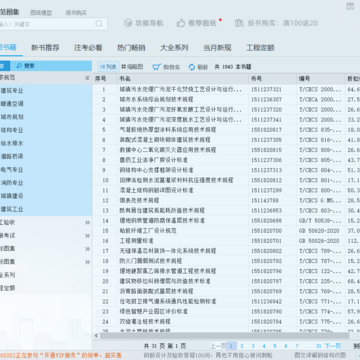
Task: Click the 纸书购买:满100返20 promotion text
Action: click(283, 23)
